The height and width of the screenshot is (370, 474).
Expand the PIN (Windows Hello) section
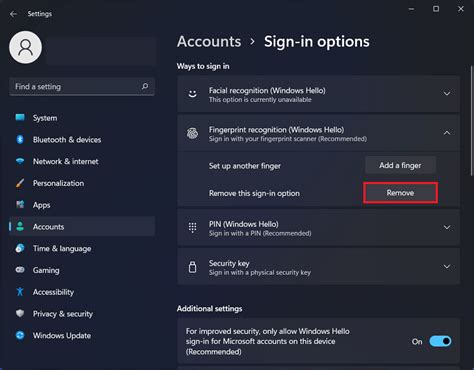447,227
